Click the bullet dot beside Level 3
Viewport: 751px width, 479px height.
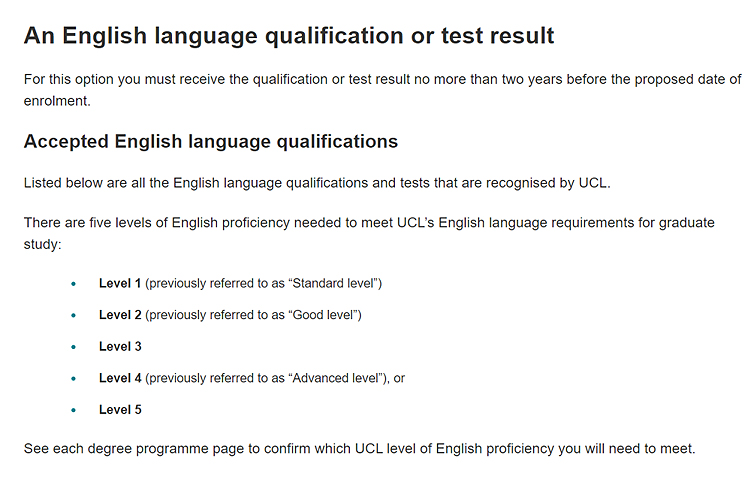pyautogui.click(x=73, y=347)
